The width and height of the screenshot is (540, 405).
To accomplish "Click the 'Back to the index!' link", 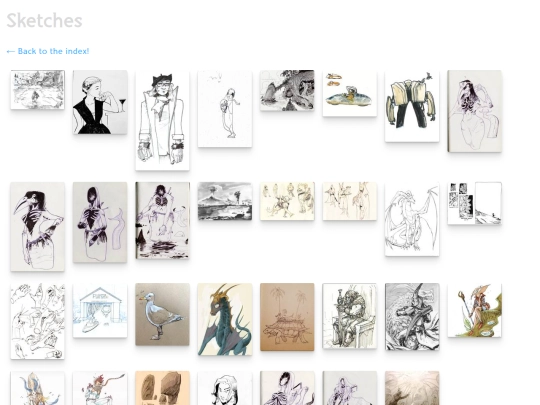I will tap(48, 51).
